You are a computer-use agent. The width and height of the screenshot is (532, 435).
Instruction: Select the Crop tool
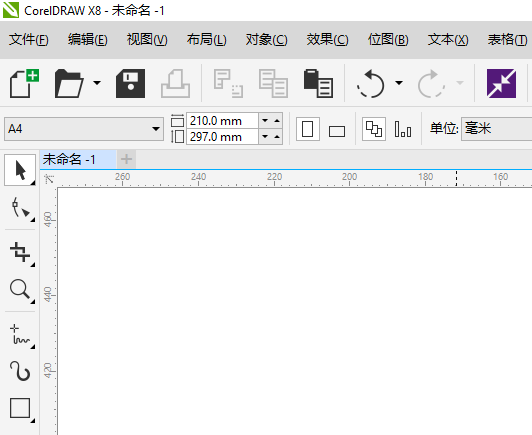[x=20, y=252]
